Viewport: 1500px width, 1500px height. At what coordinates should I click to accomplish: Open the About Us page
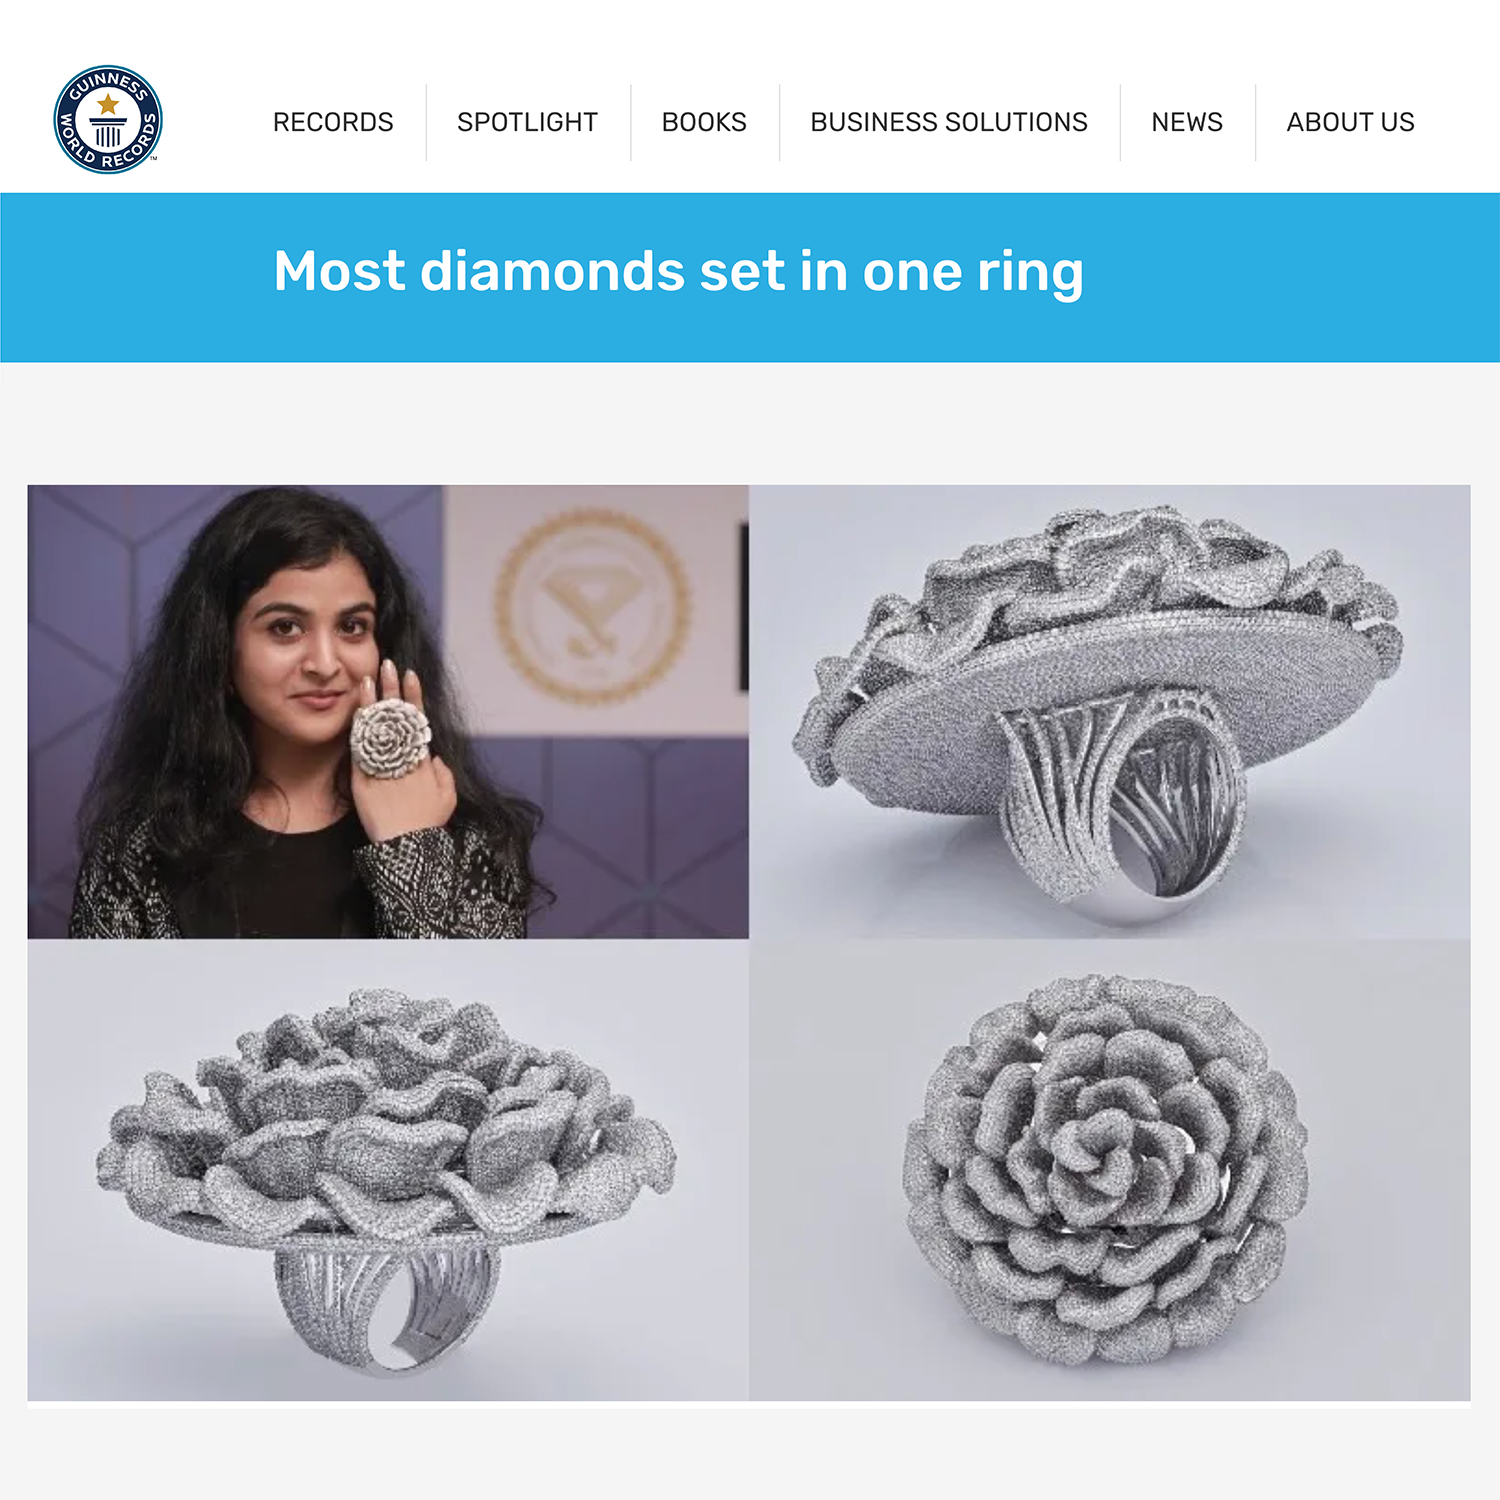pyautogui.click(x=1350, y=122)
